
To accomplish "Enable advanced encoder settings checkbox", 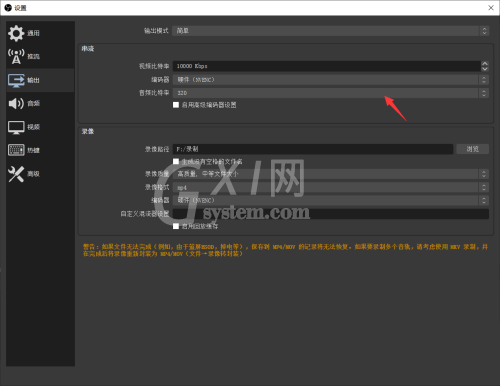I will [x=176, y=105].
